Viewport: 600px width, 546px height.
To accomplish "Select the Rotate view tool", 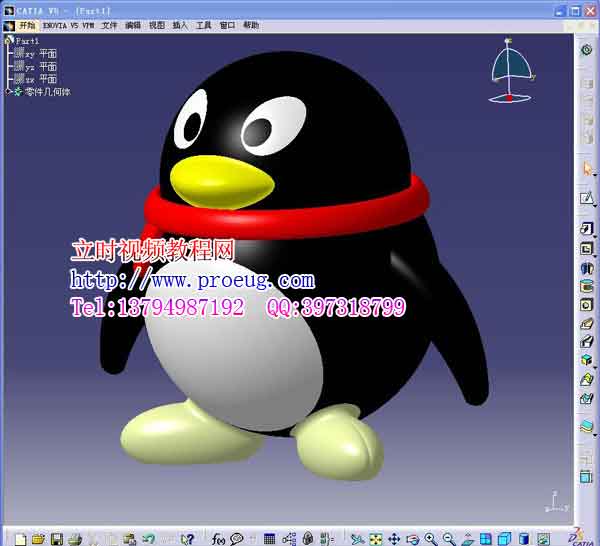I will (412, 539).
